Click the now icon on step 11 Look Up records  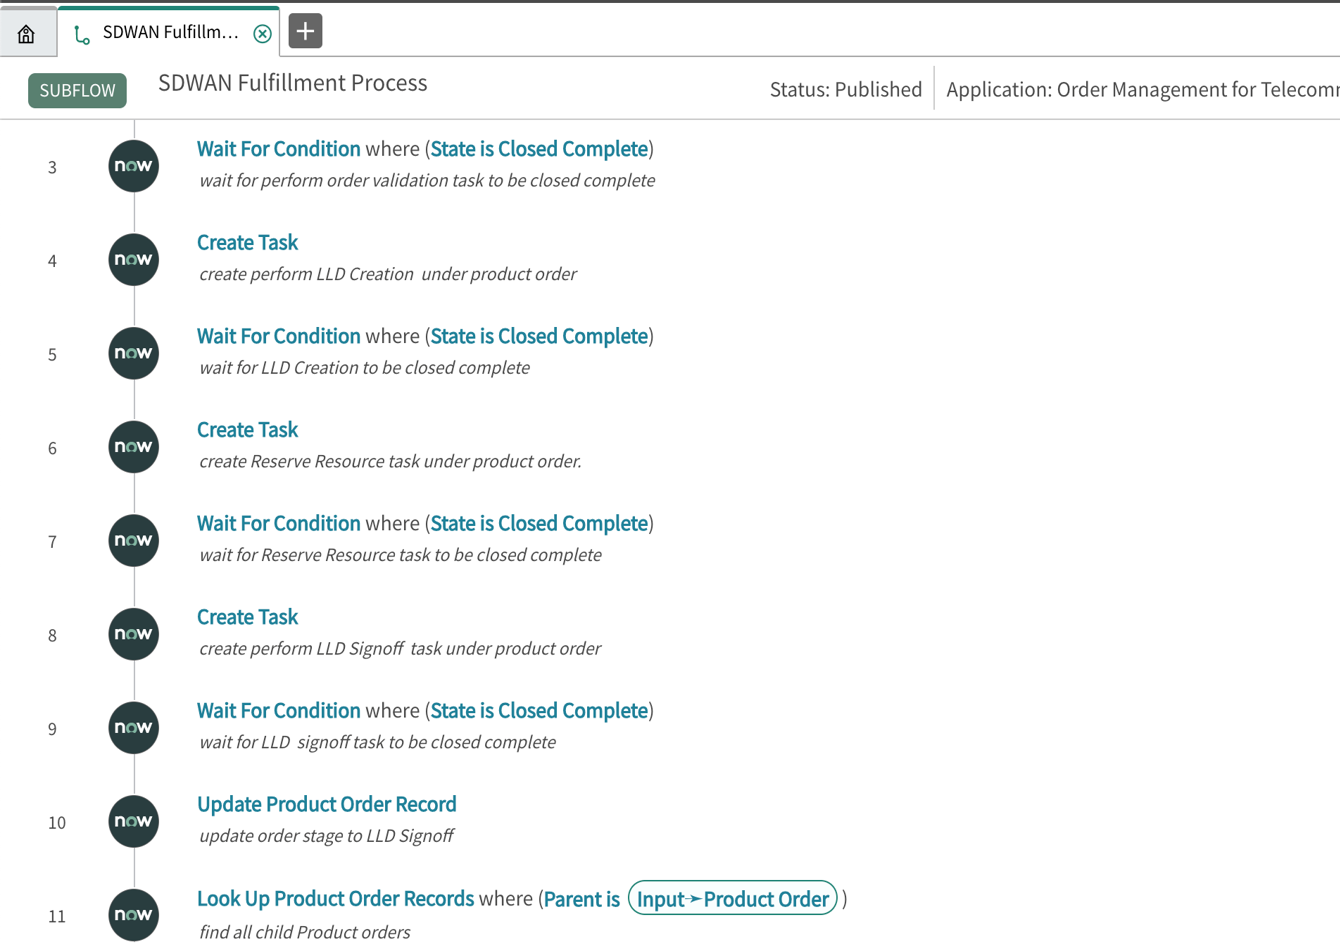133,915
